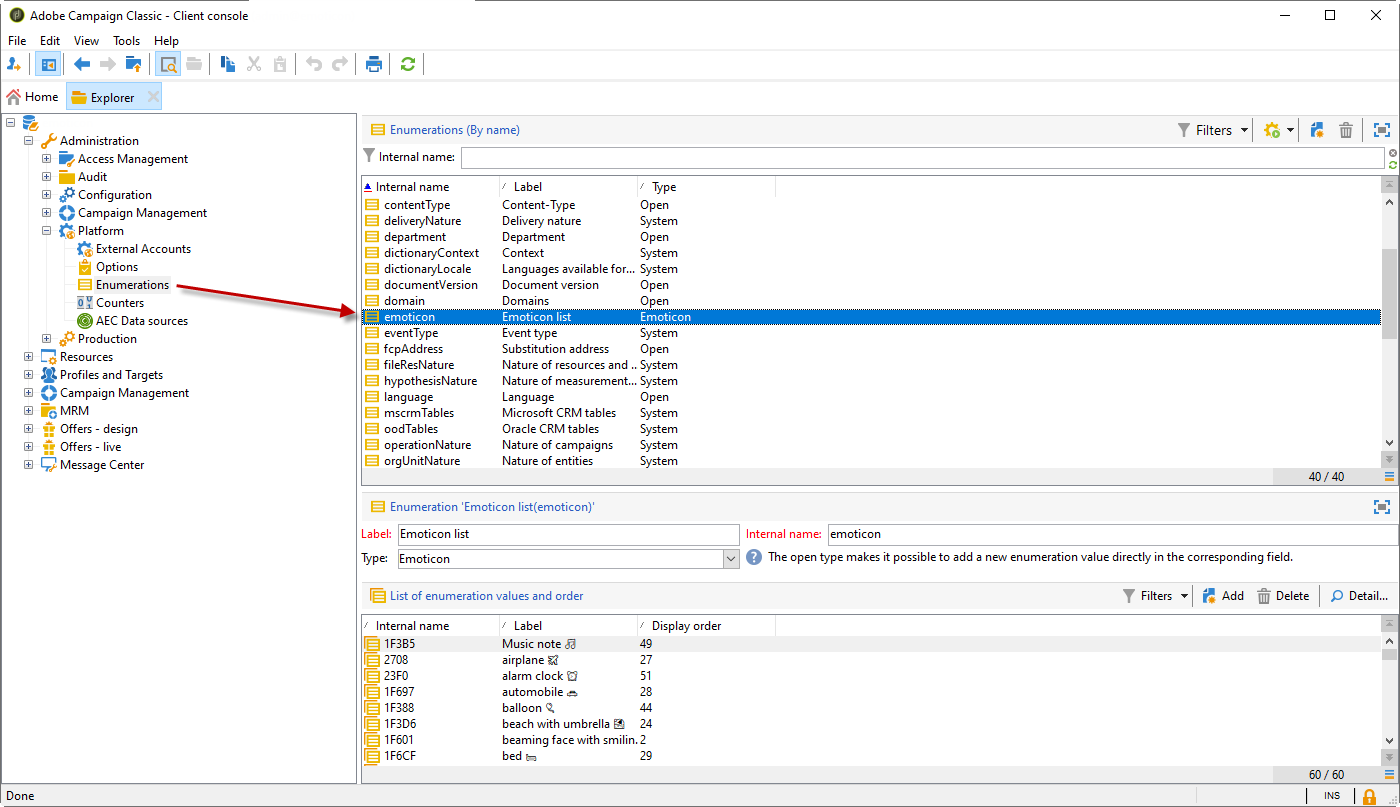Image resolution: width=1400 pixels, height=807 pixels.
Task: Select the contentType enumeration row
Action: (871, 205)
